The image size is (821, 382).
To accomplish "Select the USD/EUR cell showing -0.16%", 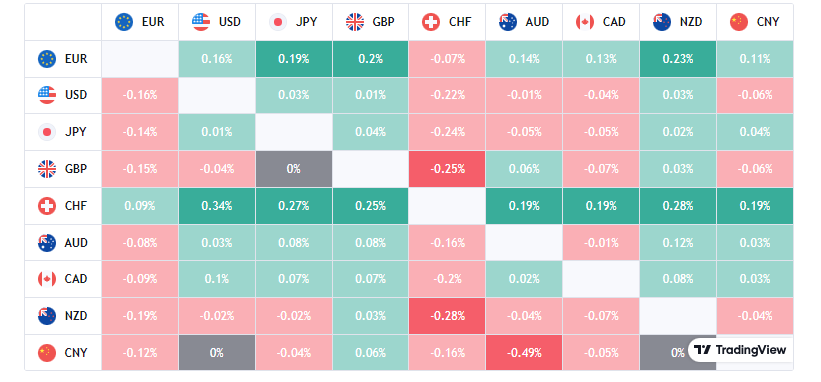I will point(140,95).
